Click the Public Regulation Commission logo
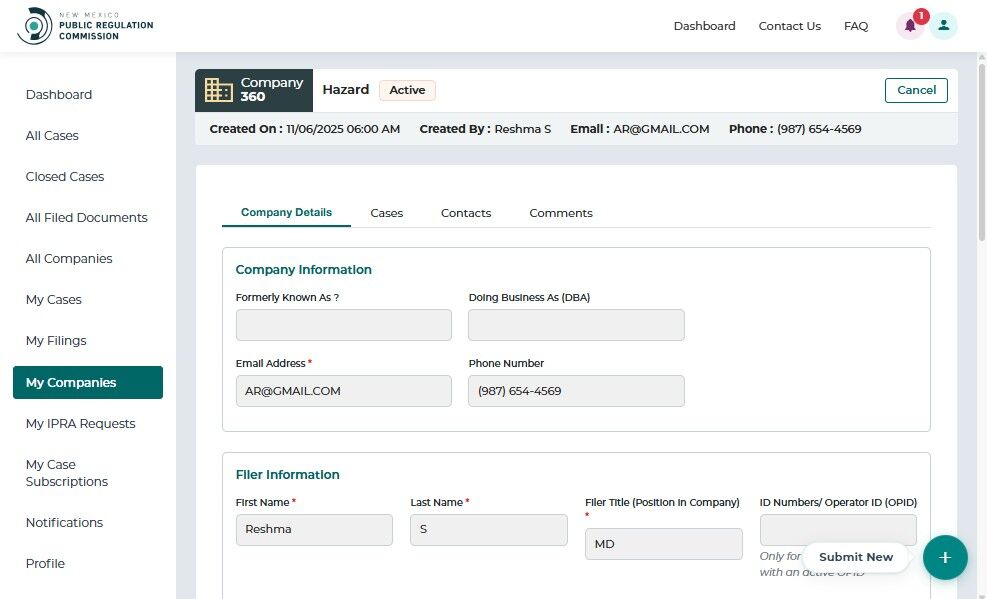Viewport: 987px width, 599px height. 86,26
